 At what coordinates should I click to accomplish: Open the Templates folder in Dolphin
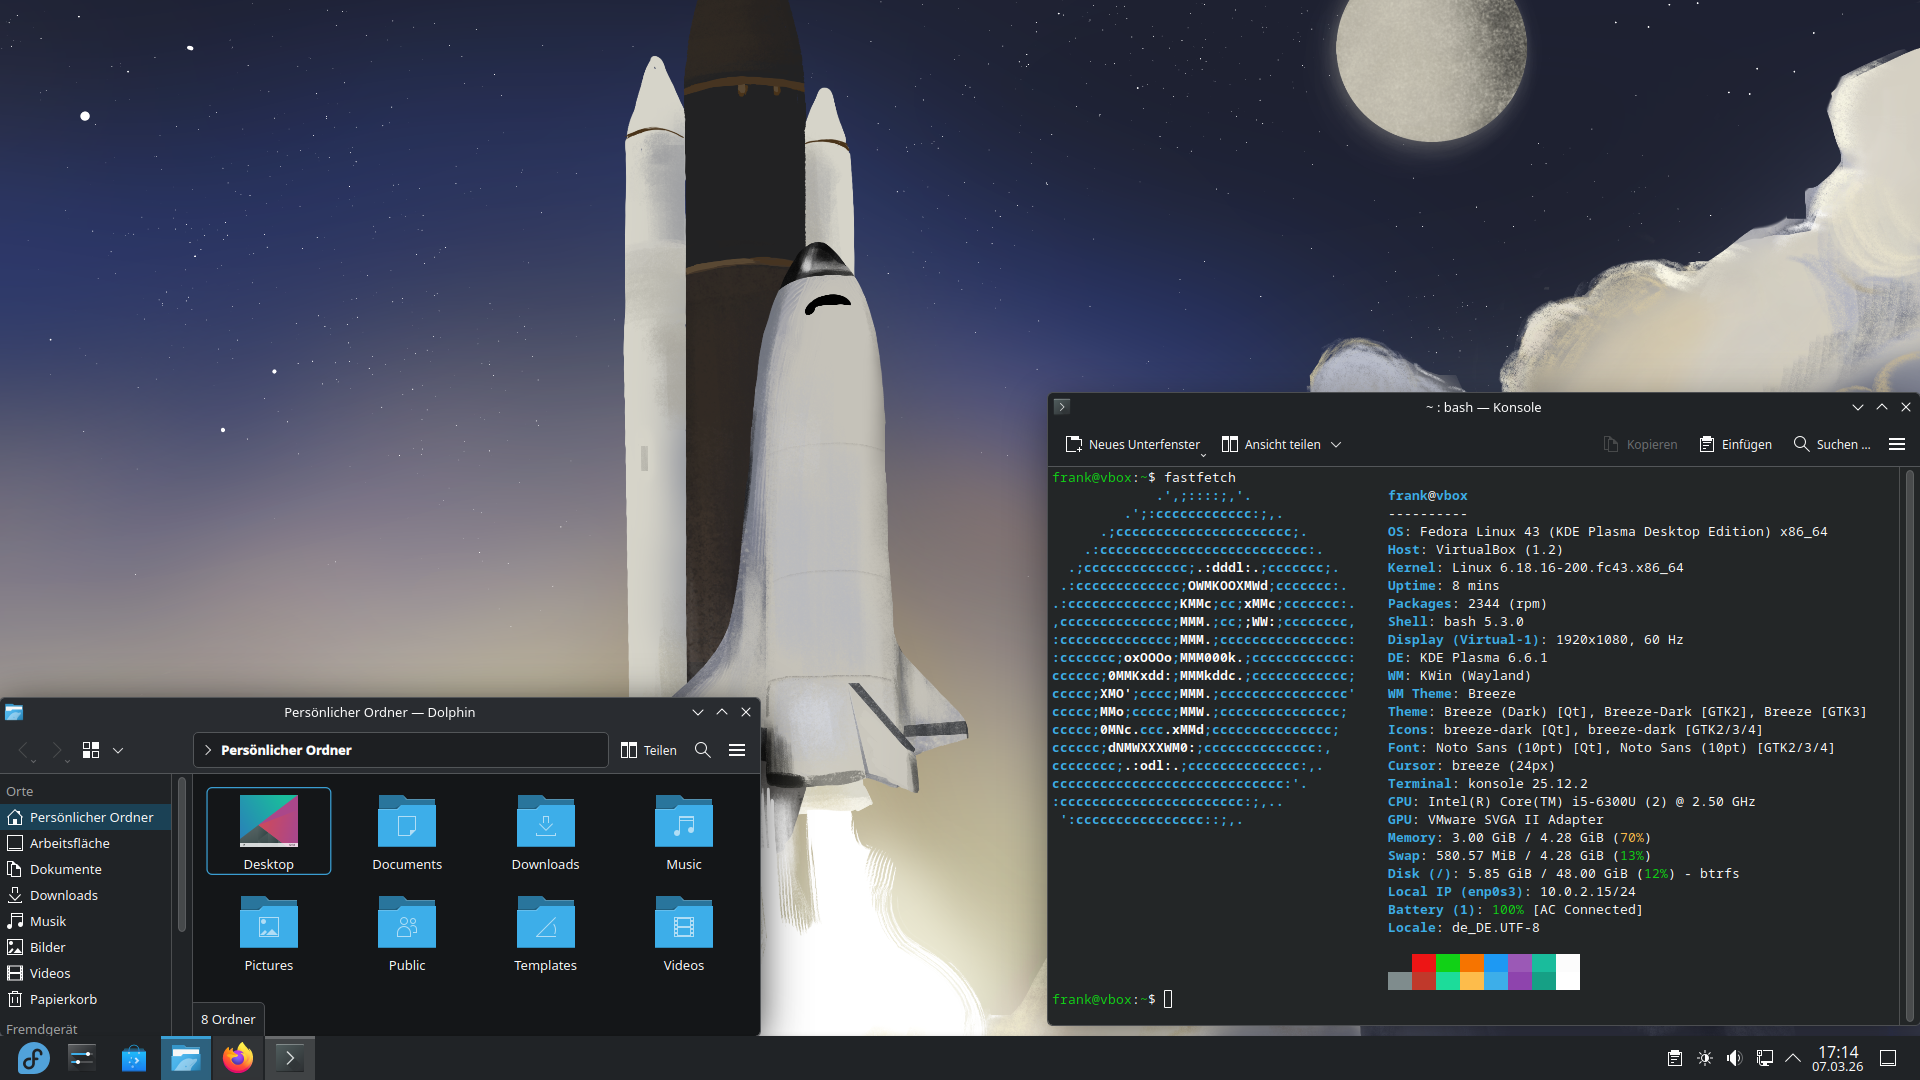coord(545,932)
